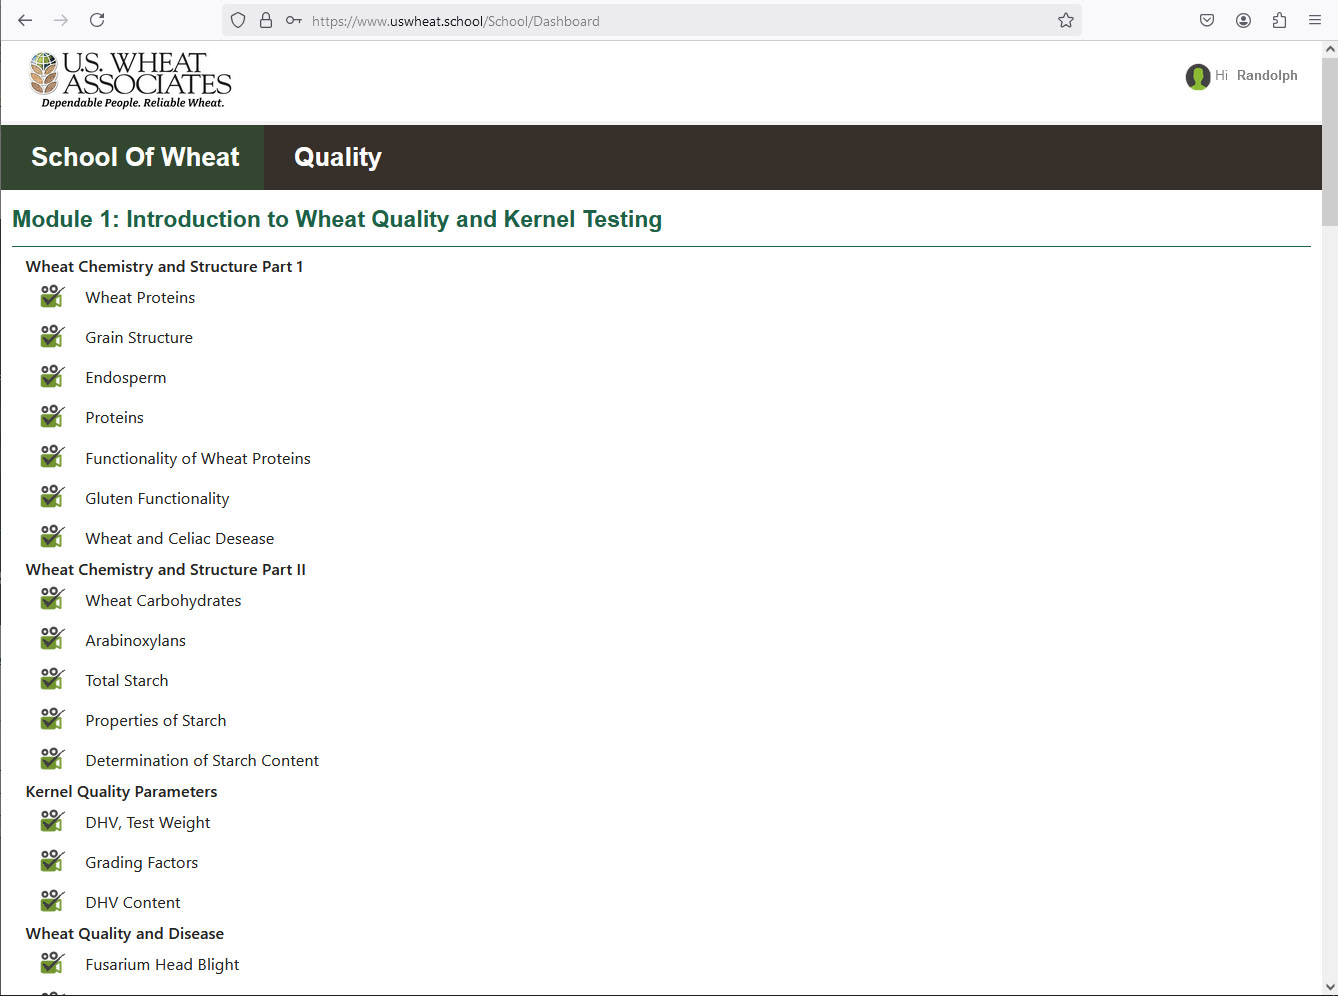Open the Wheat and Celiac Desease lesson
Viewport: 1338px width, 996px height.
(x=179, y=539)
